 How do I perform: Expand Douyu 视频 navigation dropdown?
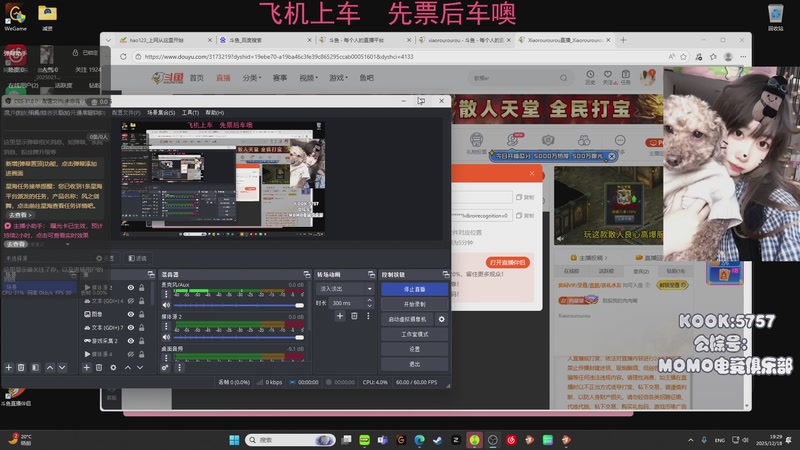[x=308, y=78]
